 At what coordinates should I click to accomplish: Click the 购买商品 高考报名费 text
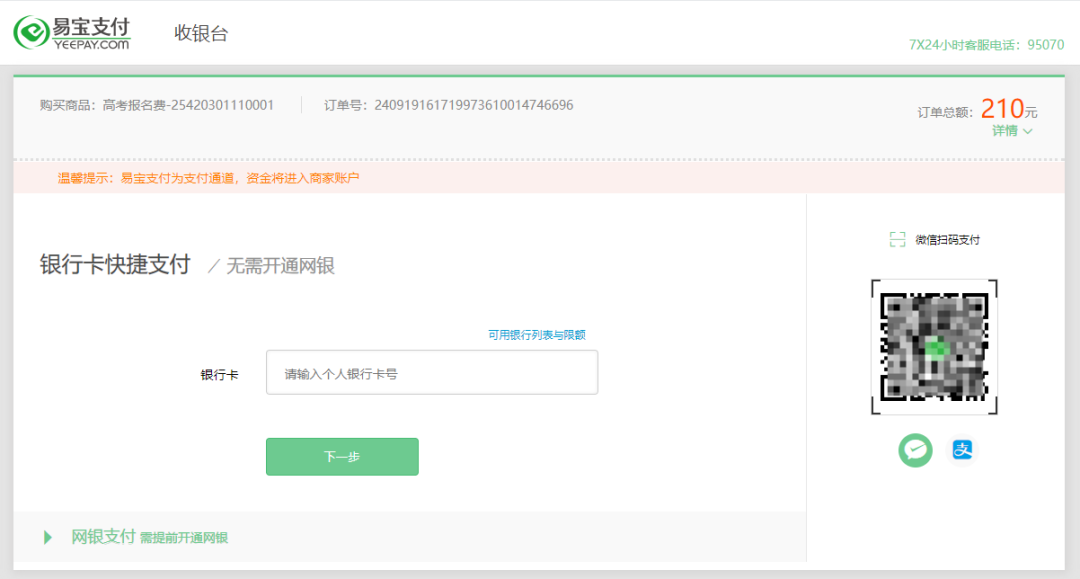pos(157,105)
